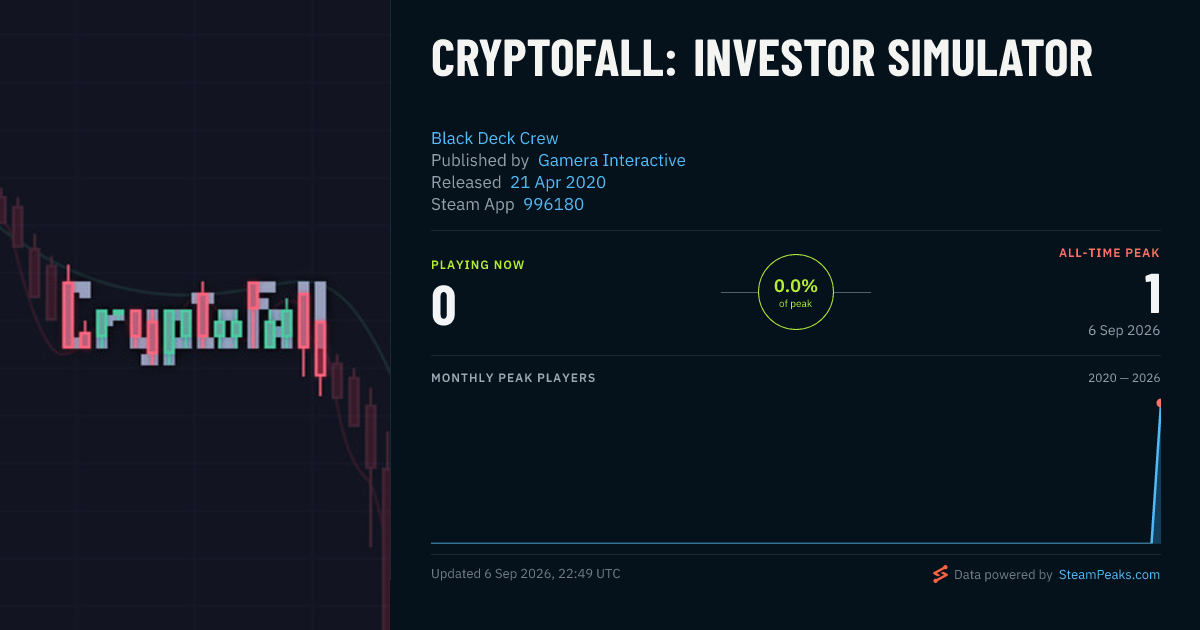Click the Monthly Peak Players heading
1200x630 pixels.
pos(513,378)
